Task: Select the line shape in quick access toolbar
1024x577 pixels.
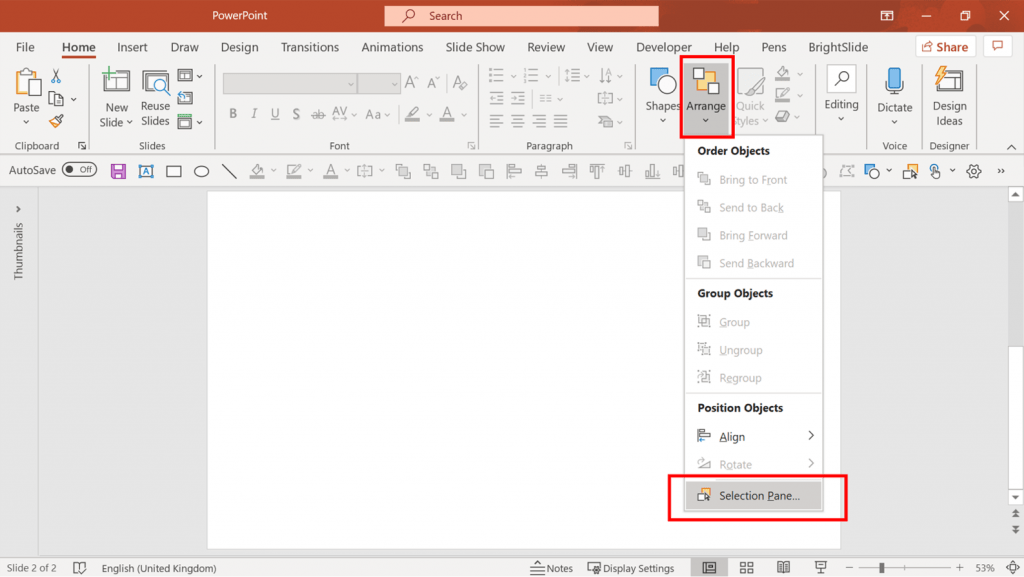Action: point(229,171)
